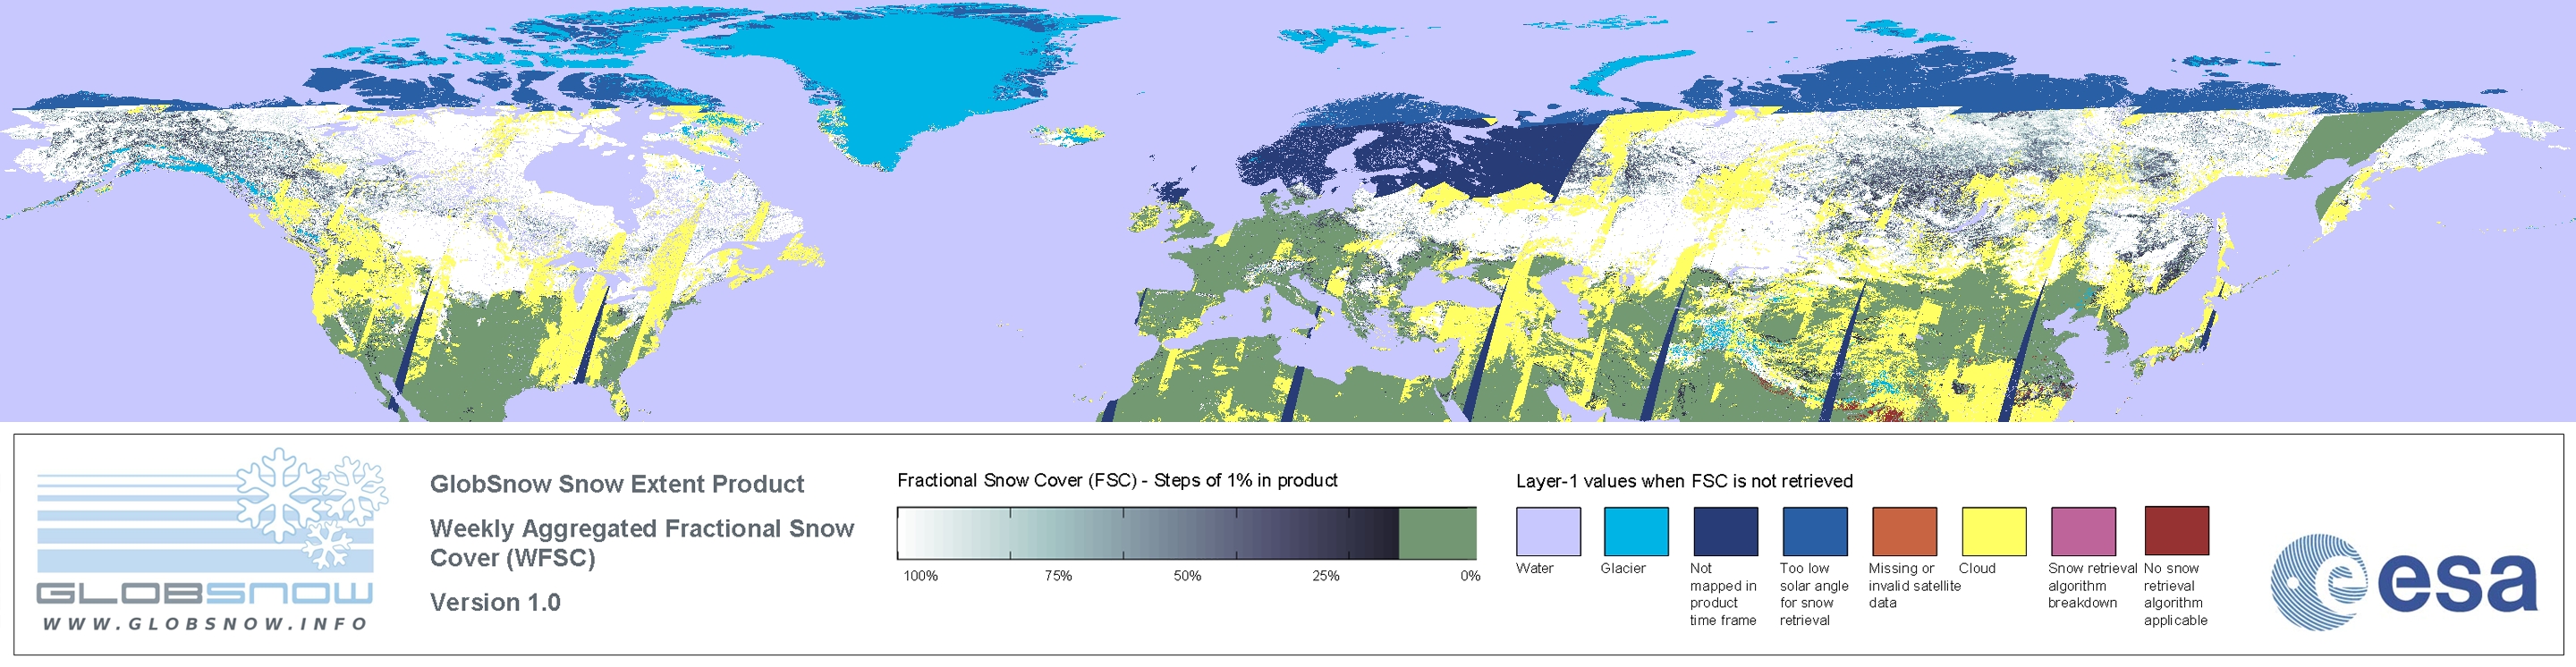This screenshot has height=667, width=2576.
Task: Click the 'Cloud' legend label
Action: click(1977, 568)
